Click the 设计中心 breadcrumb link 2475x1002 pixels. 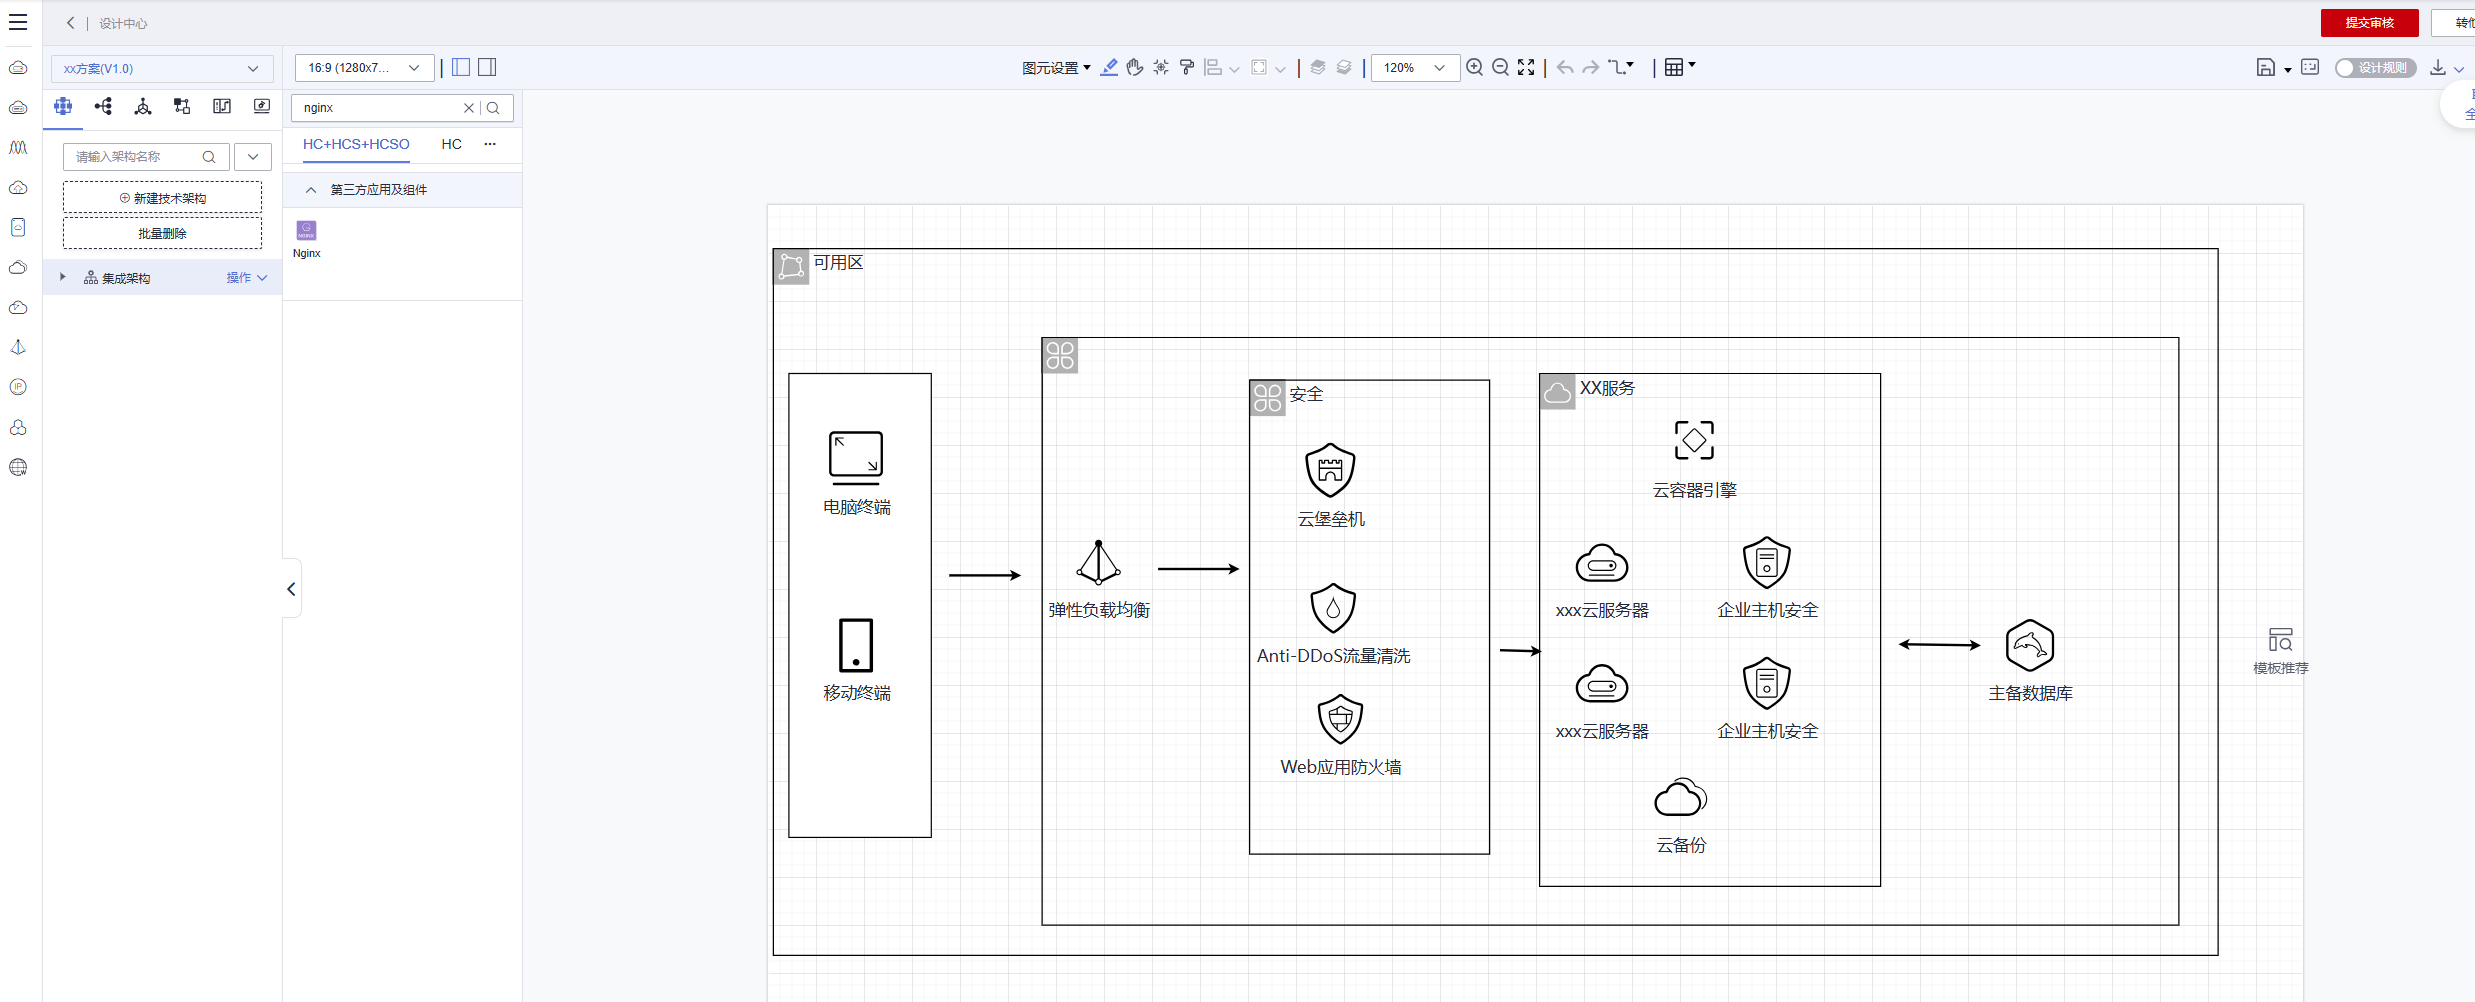123,24
